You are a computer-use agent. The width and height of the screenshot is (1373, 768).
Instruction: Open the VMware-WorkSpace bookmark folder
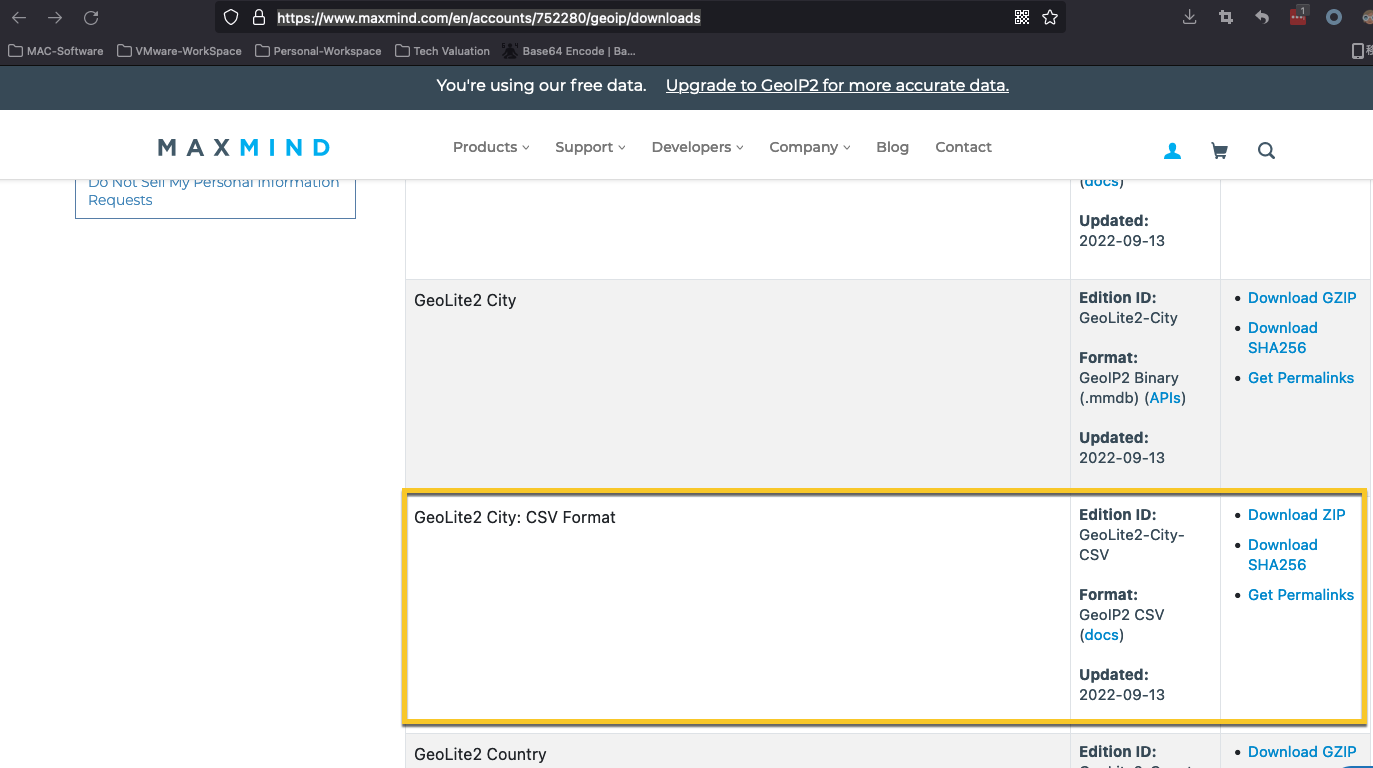coord(179,51)
